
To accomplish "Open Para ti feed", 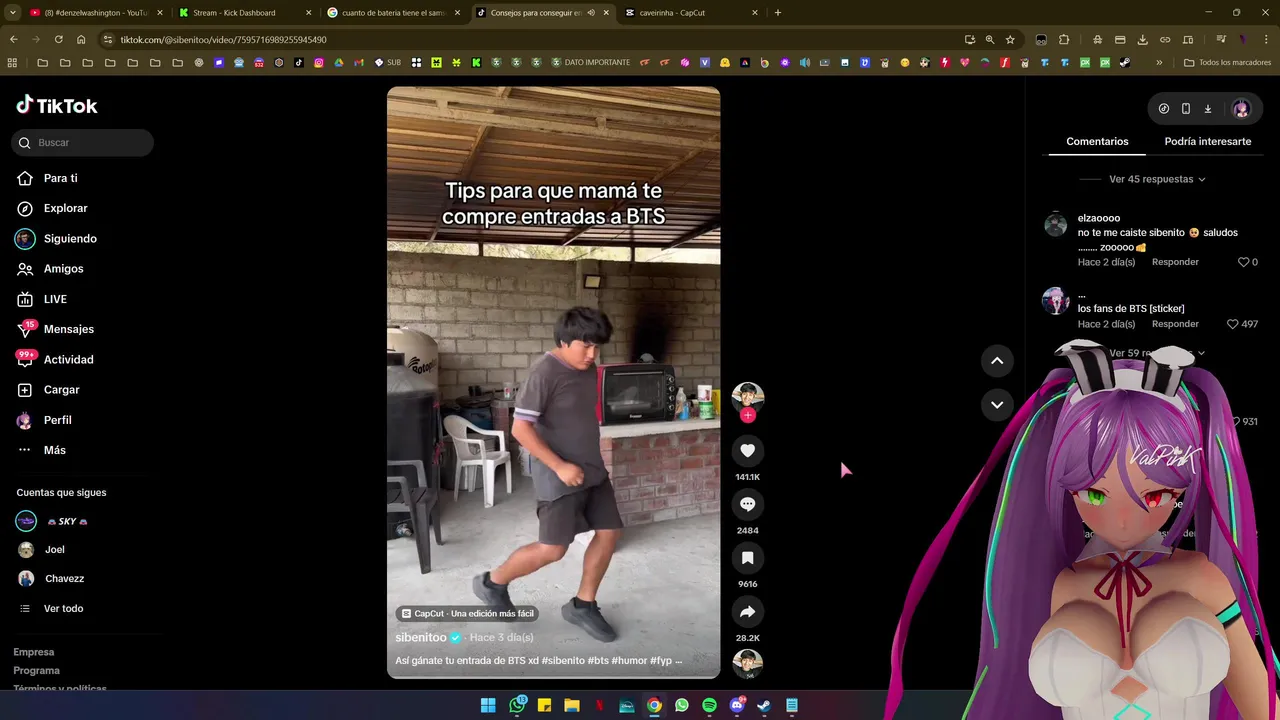I will (x=60, y=178).
